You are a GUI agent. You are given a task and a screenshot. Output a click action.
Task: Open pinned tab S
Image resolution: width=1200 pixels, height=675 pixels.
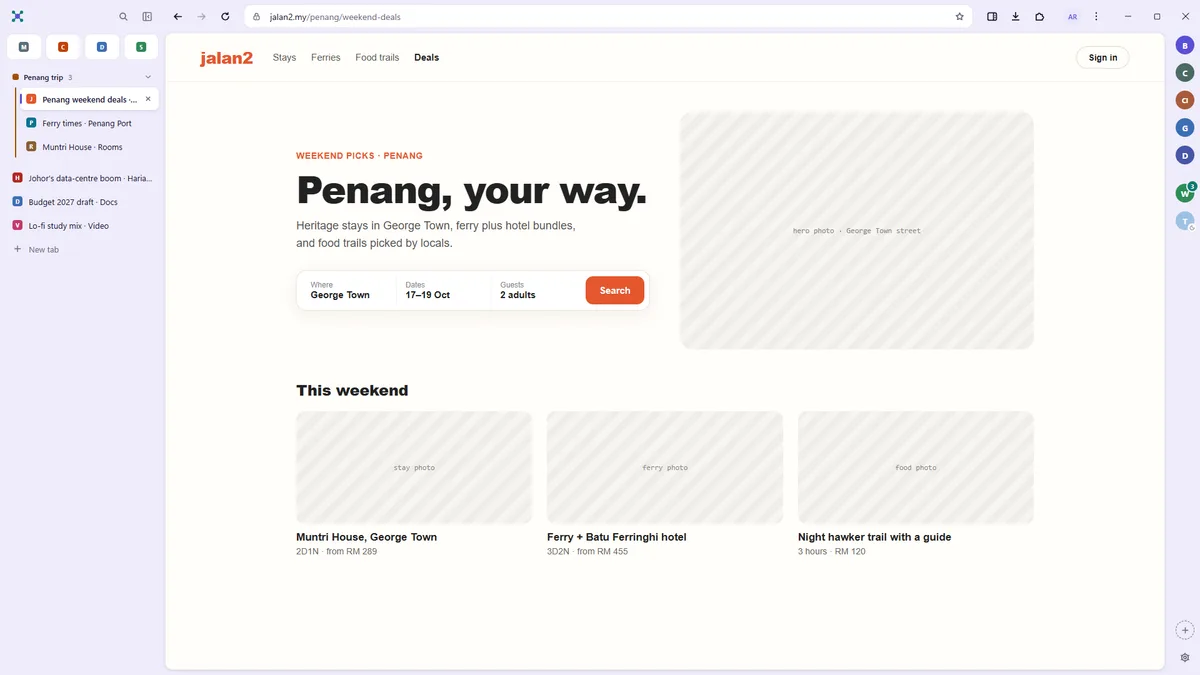[141, 47]
